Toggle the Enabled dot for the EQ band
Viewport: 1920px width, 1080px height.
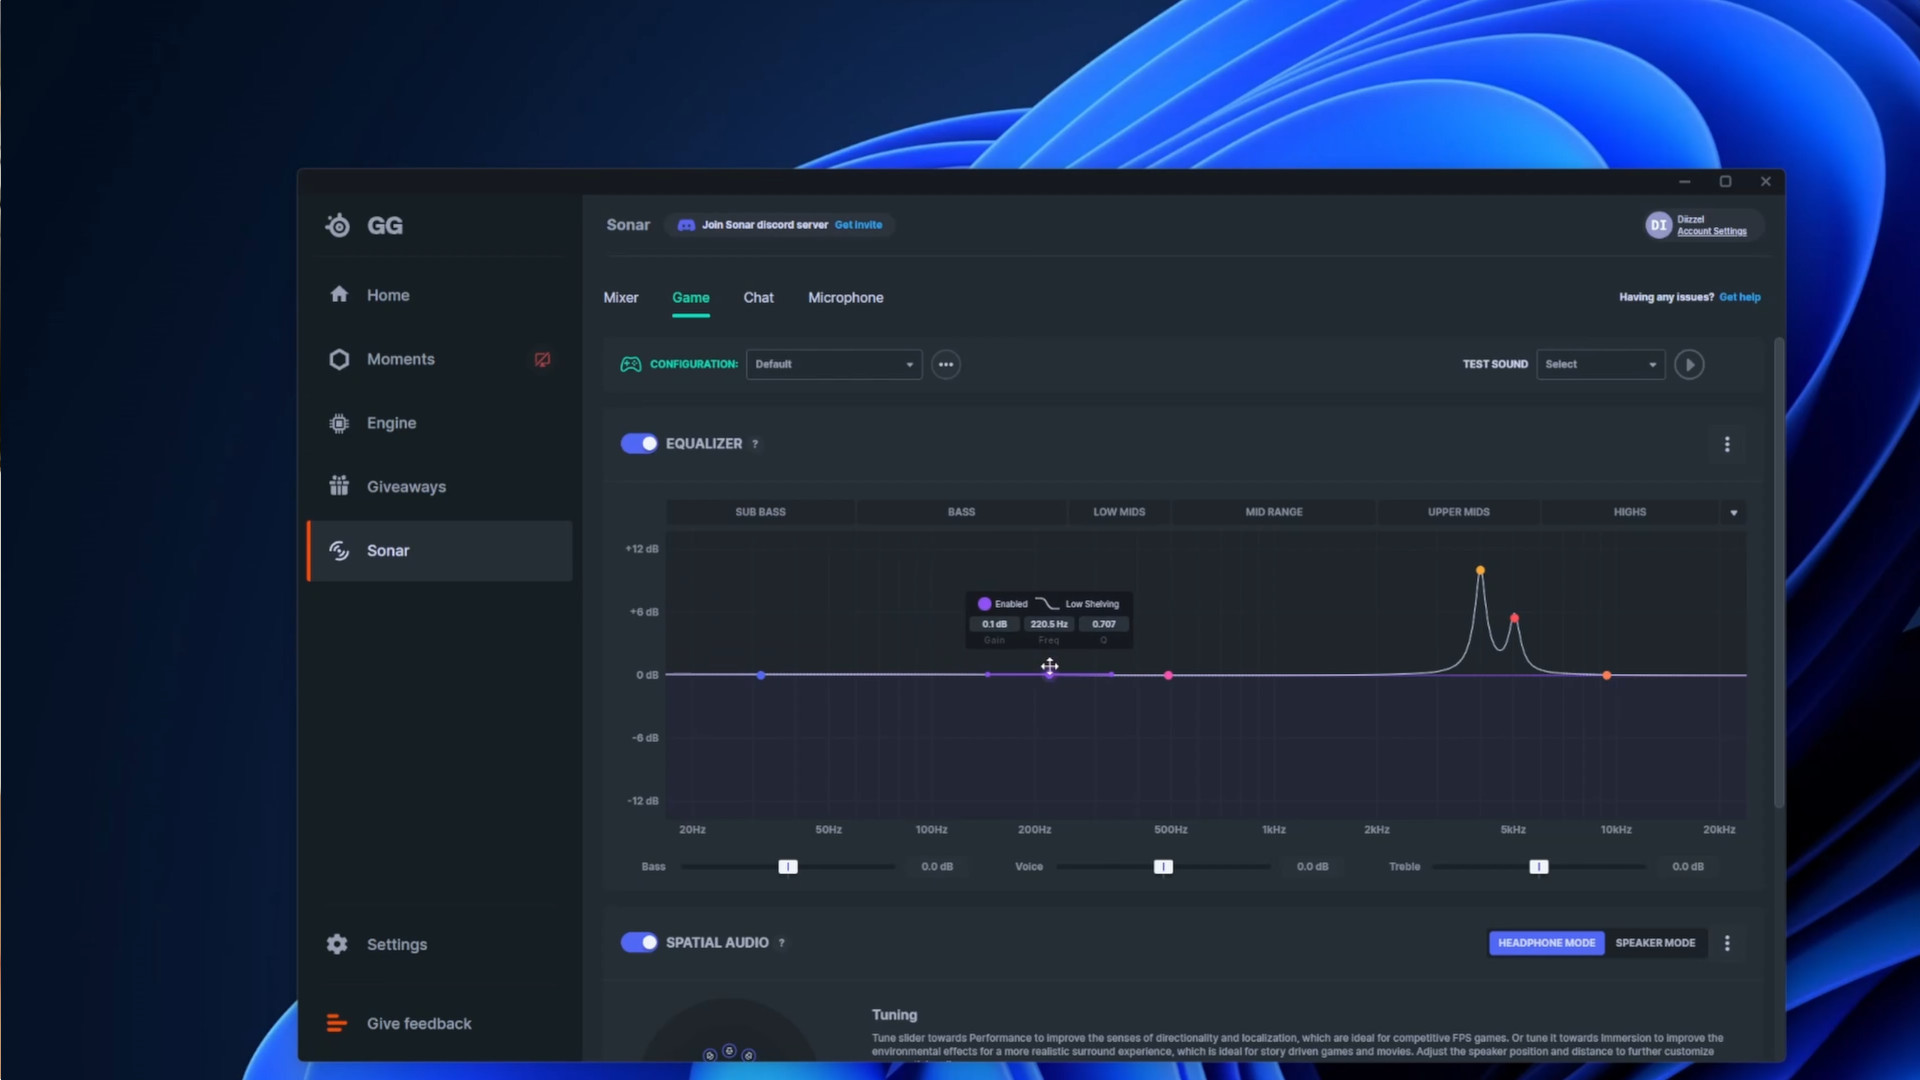tap(984, 604)
